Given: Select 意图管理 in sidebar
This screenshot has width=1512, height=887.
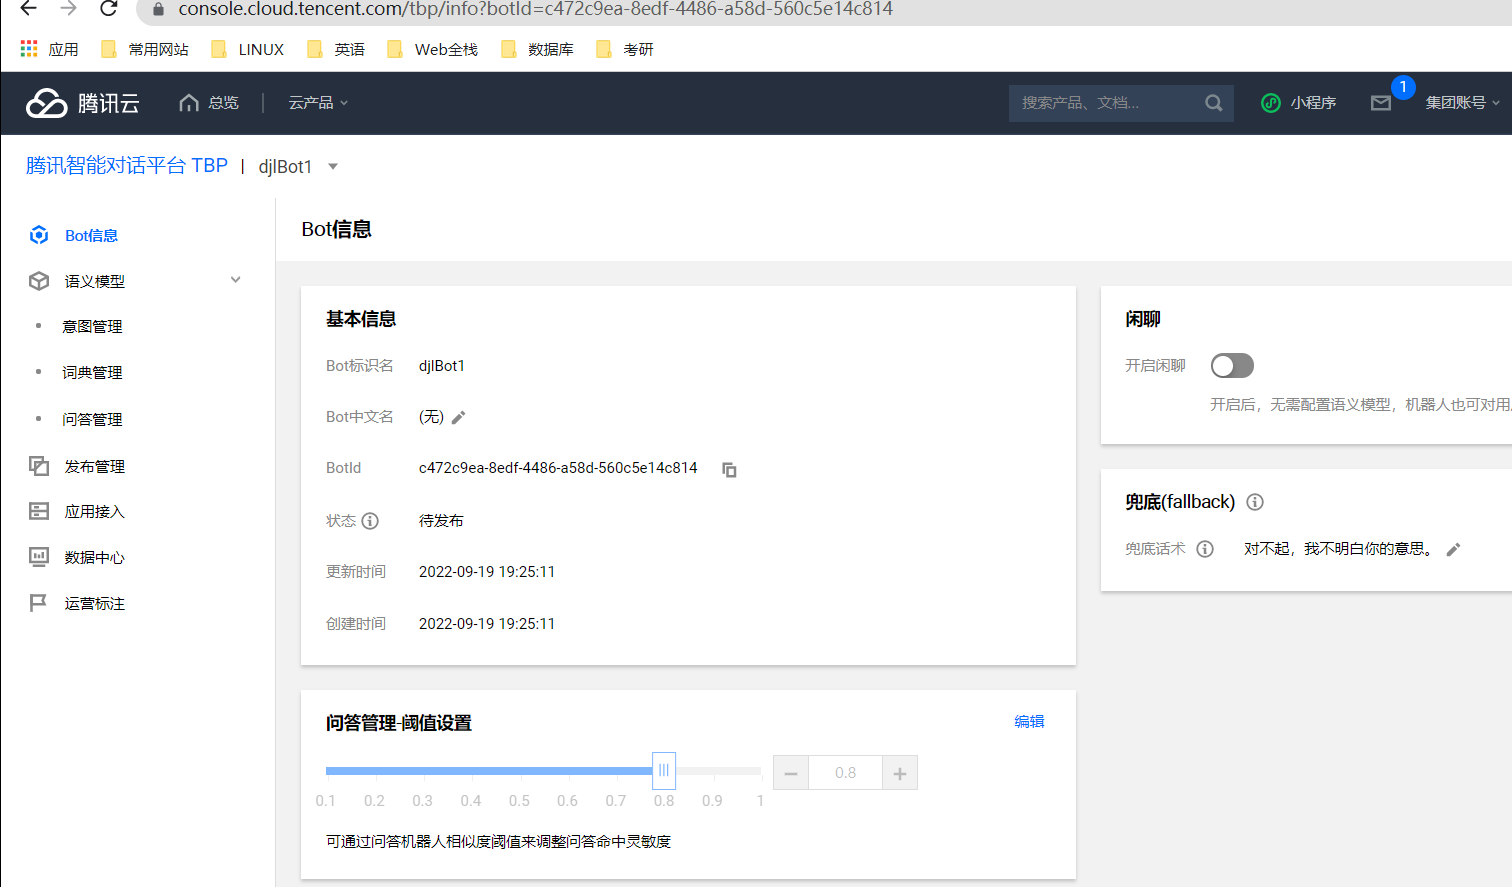Looking at the screenshot, I should pos(92,326).
